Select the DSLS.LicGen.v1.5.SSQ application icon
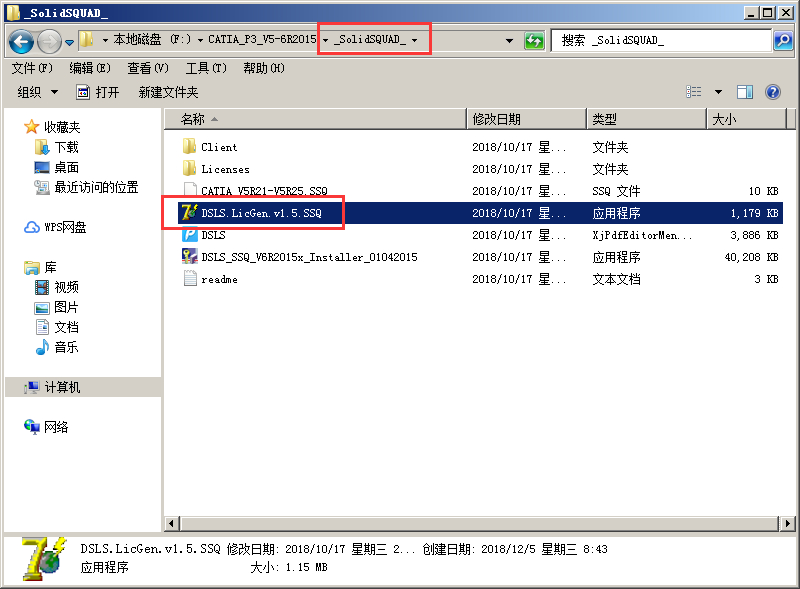 coord(189,212)
